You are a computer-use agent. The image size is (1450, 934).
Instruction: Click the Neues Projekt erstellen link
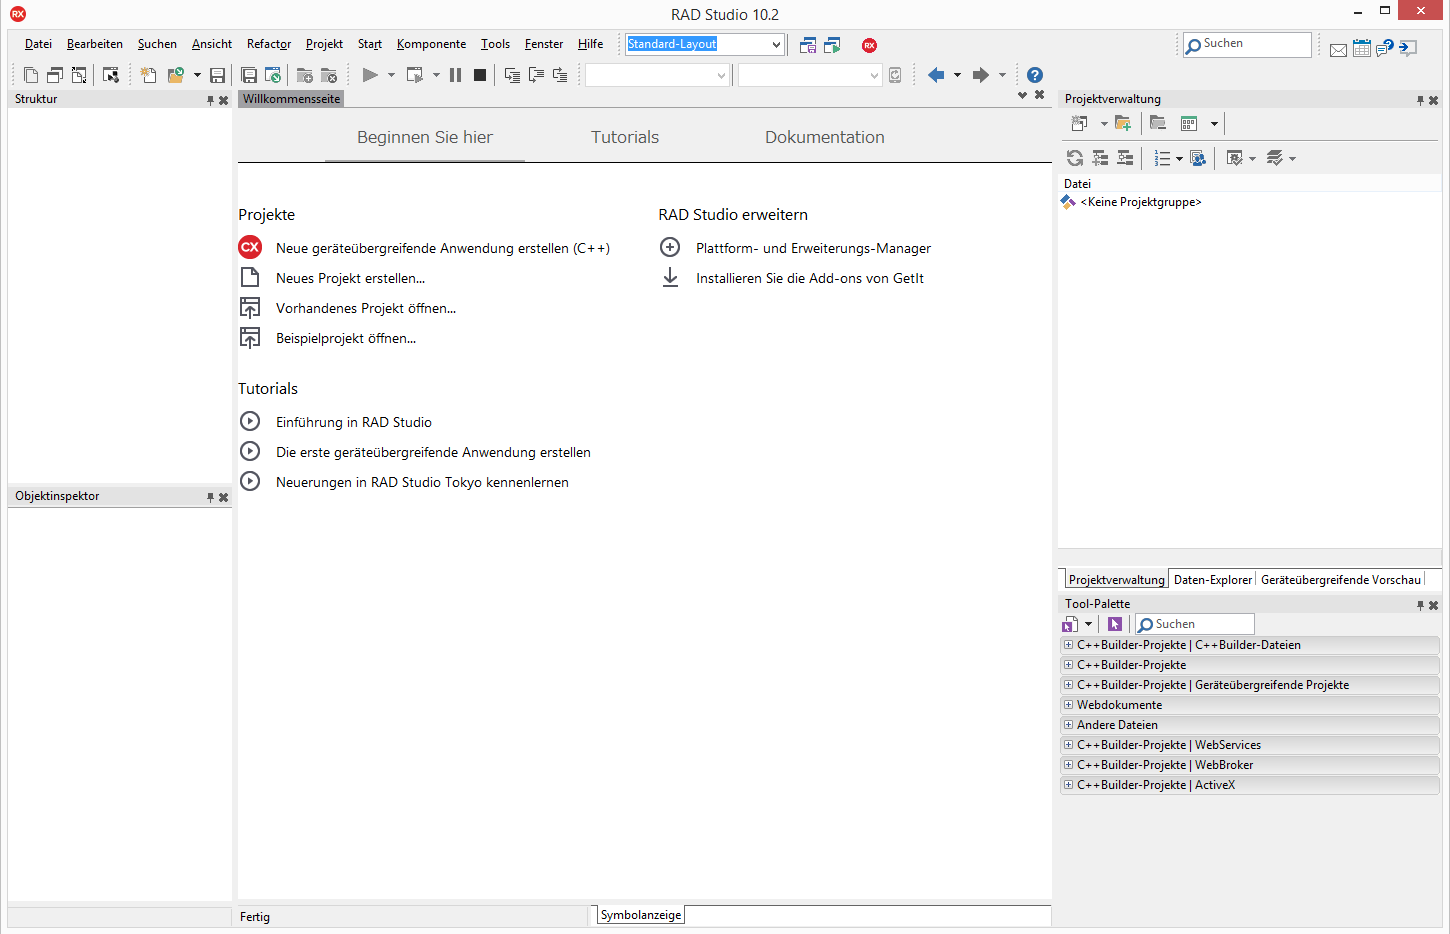350,278
